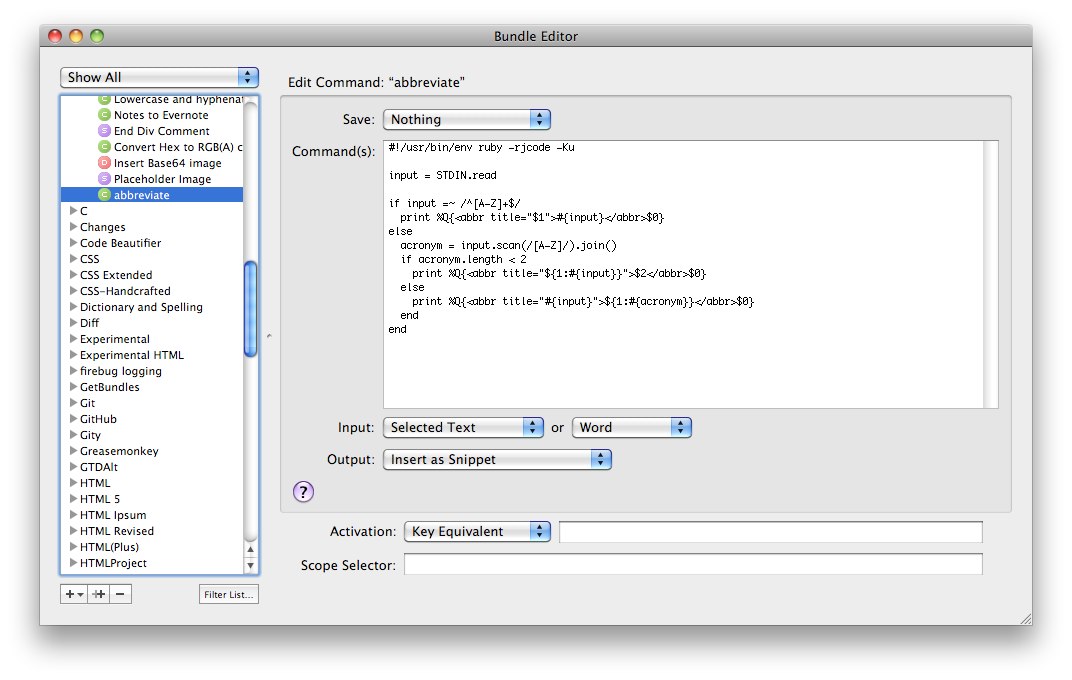Expand the CSS bundle disclosure triangle

73,259
